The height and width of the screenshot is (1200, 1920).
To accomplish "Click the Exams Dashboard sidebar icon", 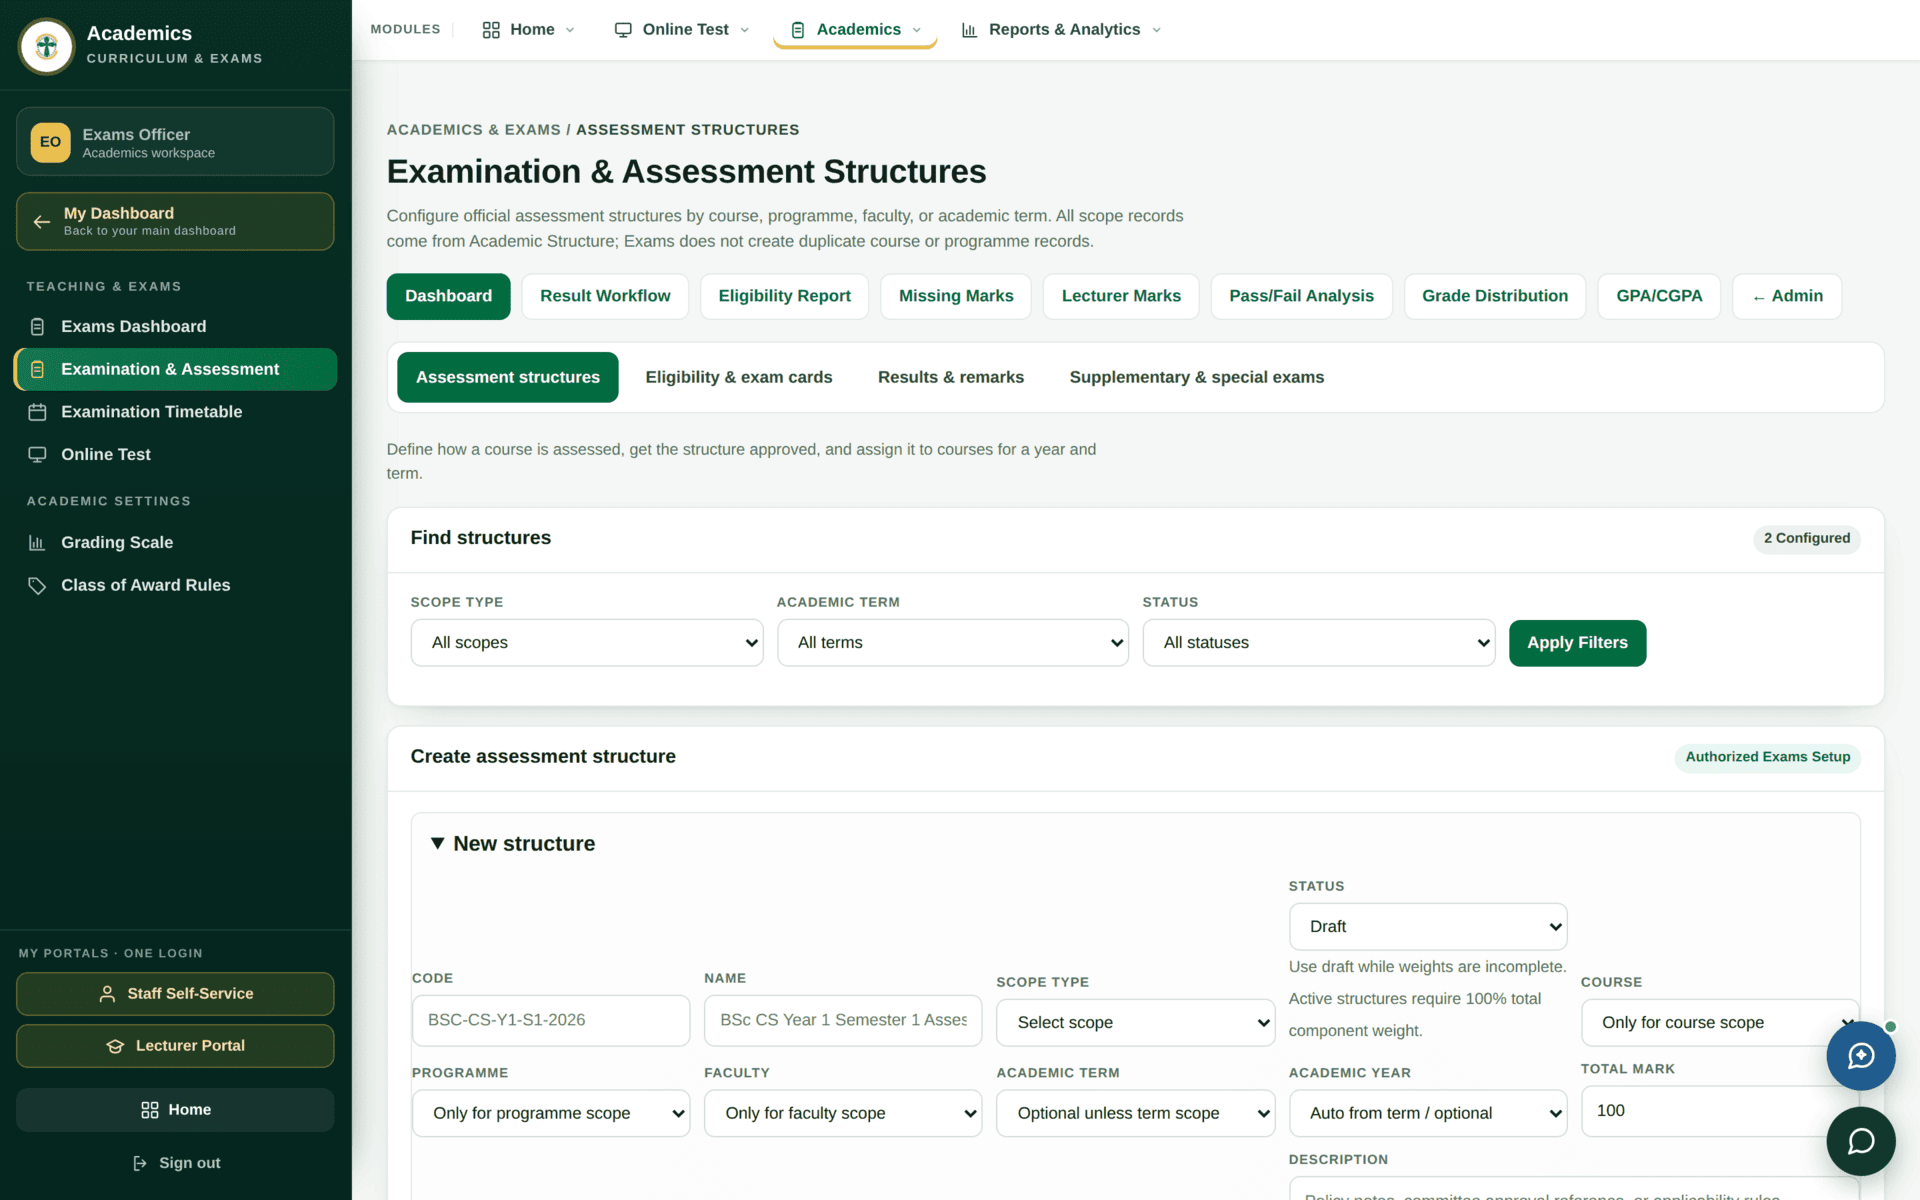I will click(37, 327).
